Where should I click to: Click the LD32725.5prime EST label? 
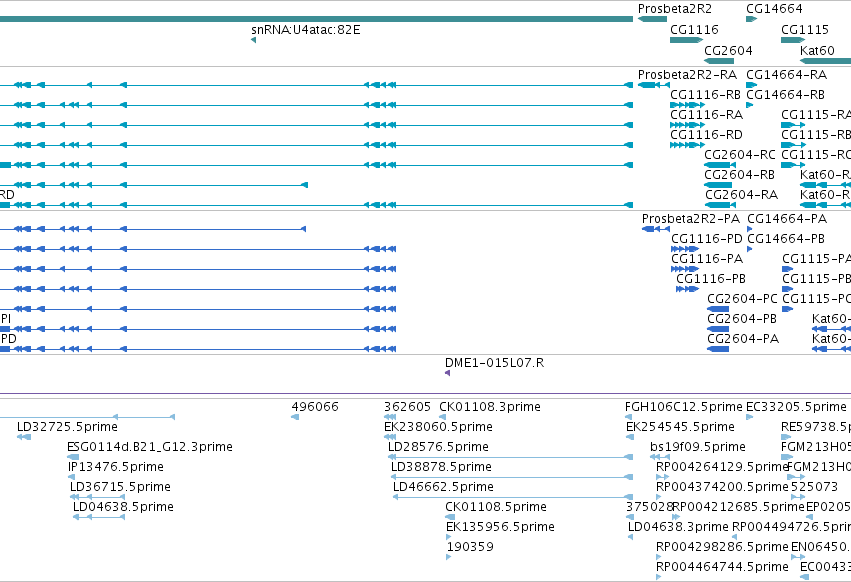click(x=67, y=427)
